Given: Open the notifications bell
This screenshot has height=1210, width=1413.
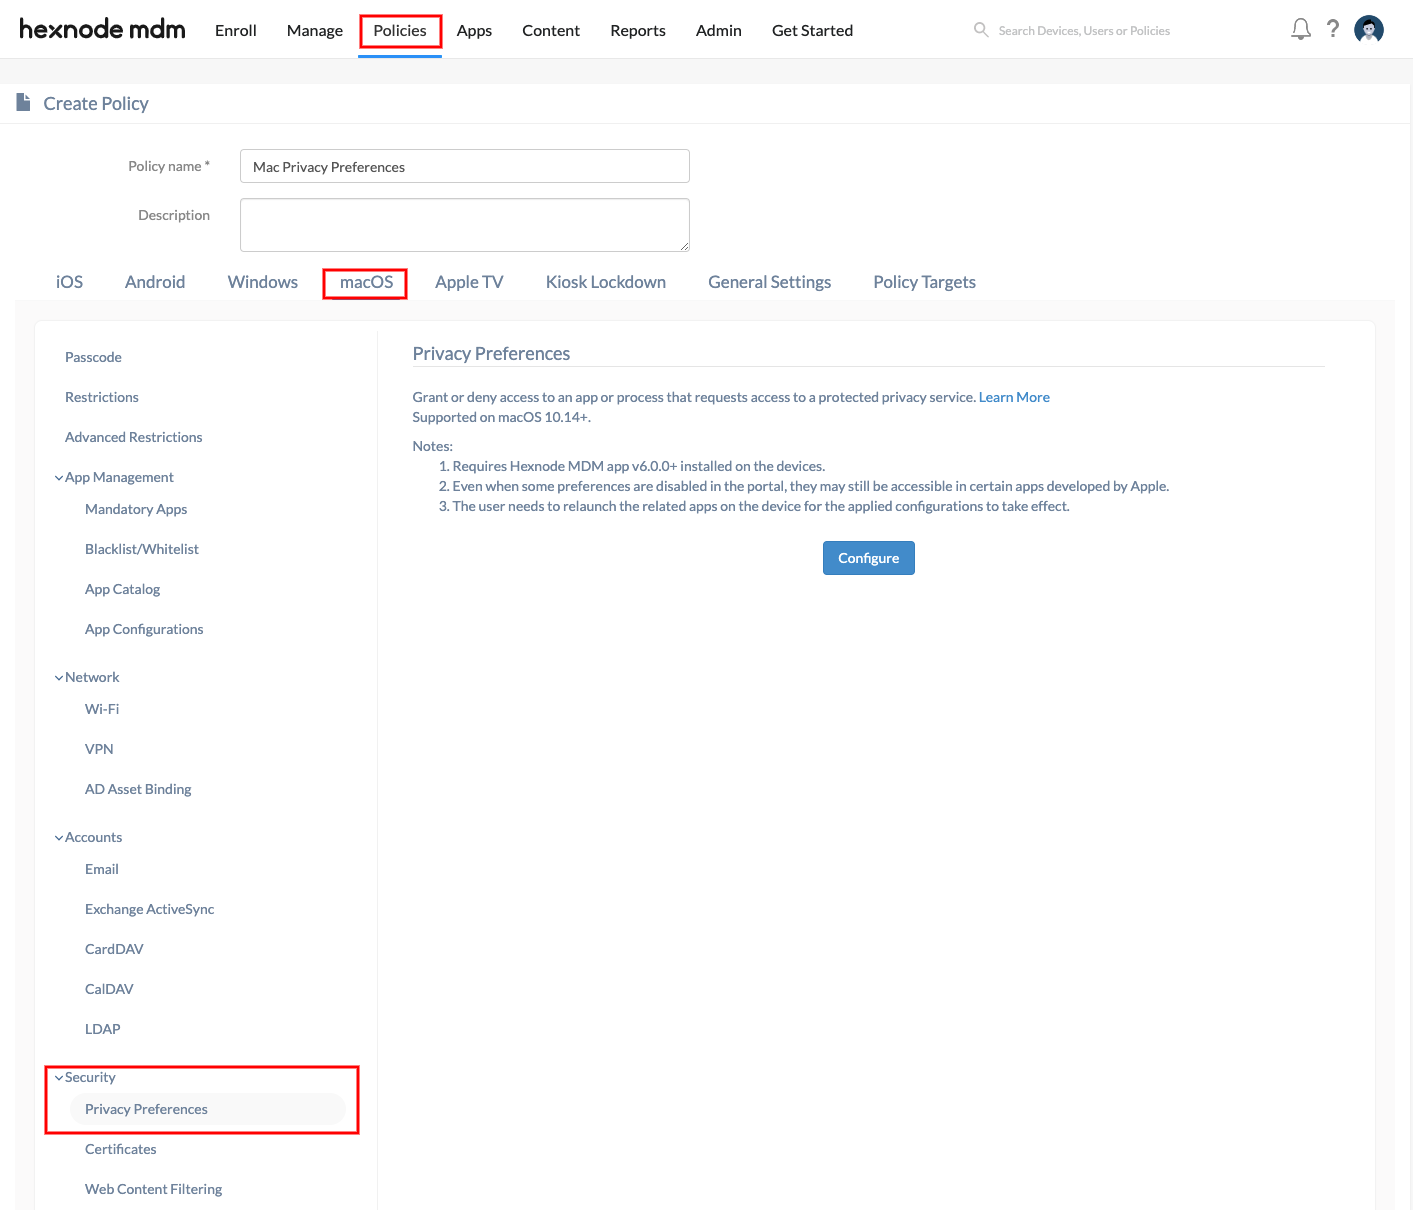Looking at the screenshot, I should (1300, 29).
